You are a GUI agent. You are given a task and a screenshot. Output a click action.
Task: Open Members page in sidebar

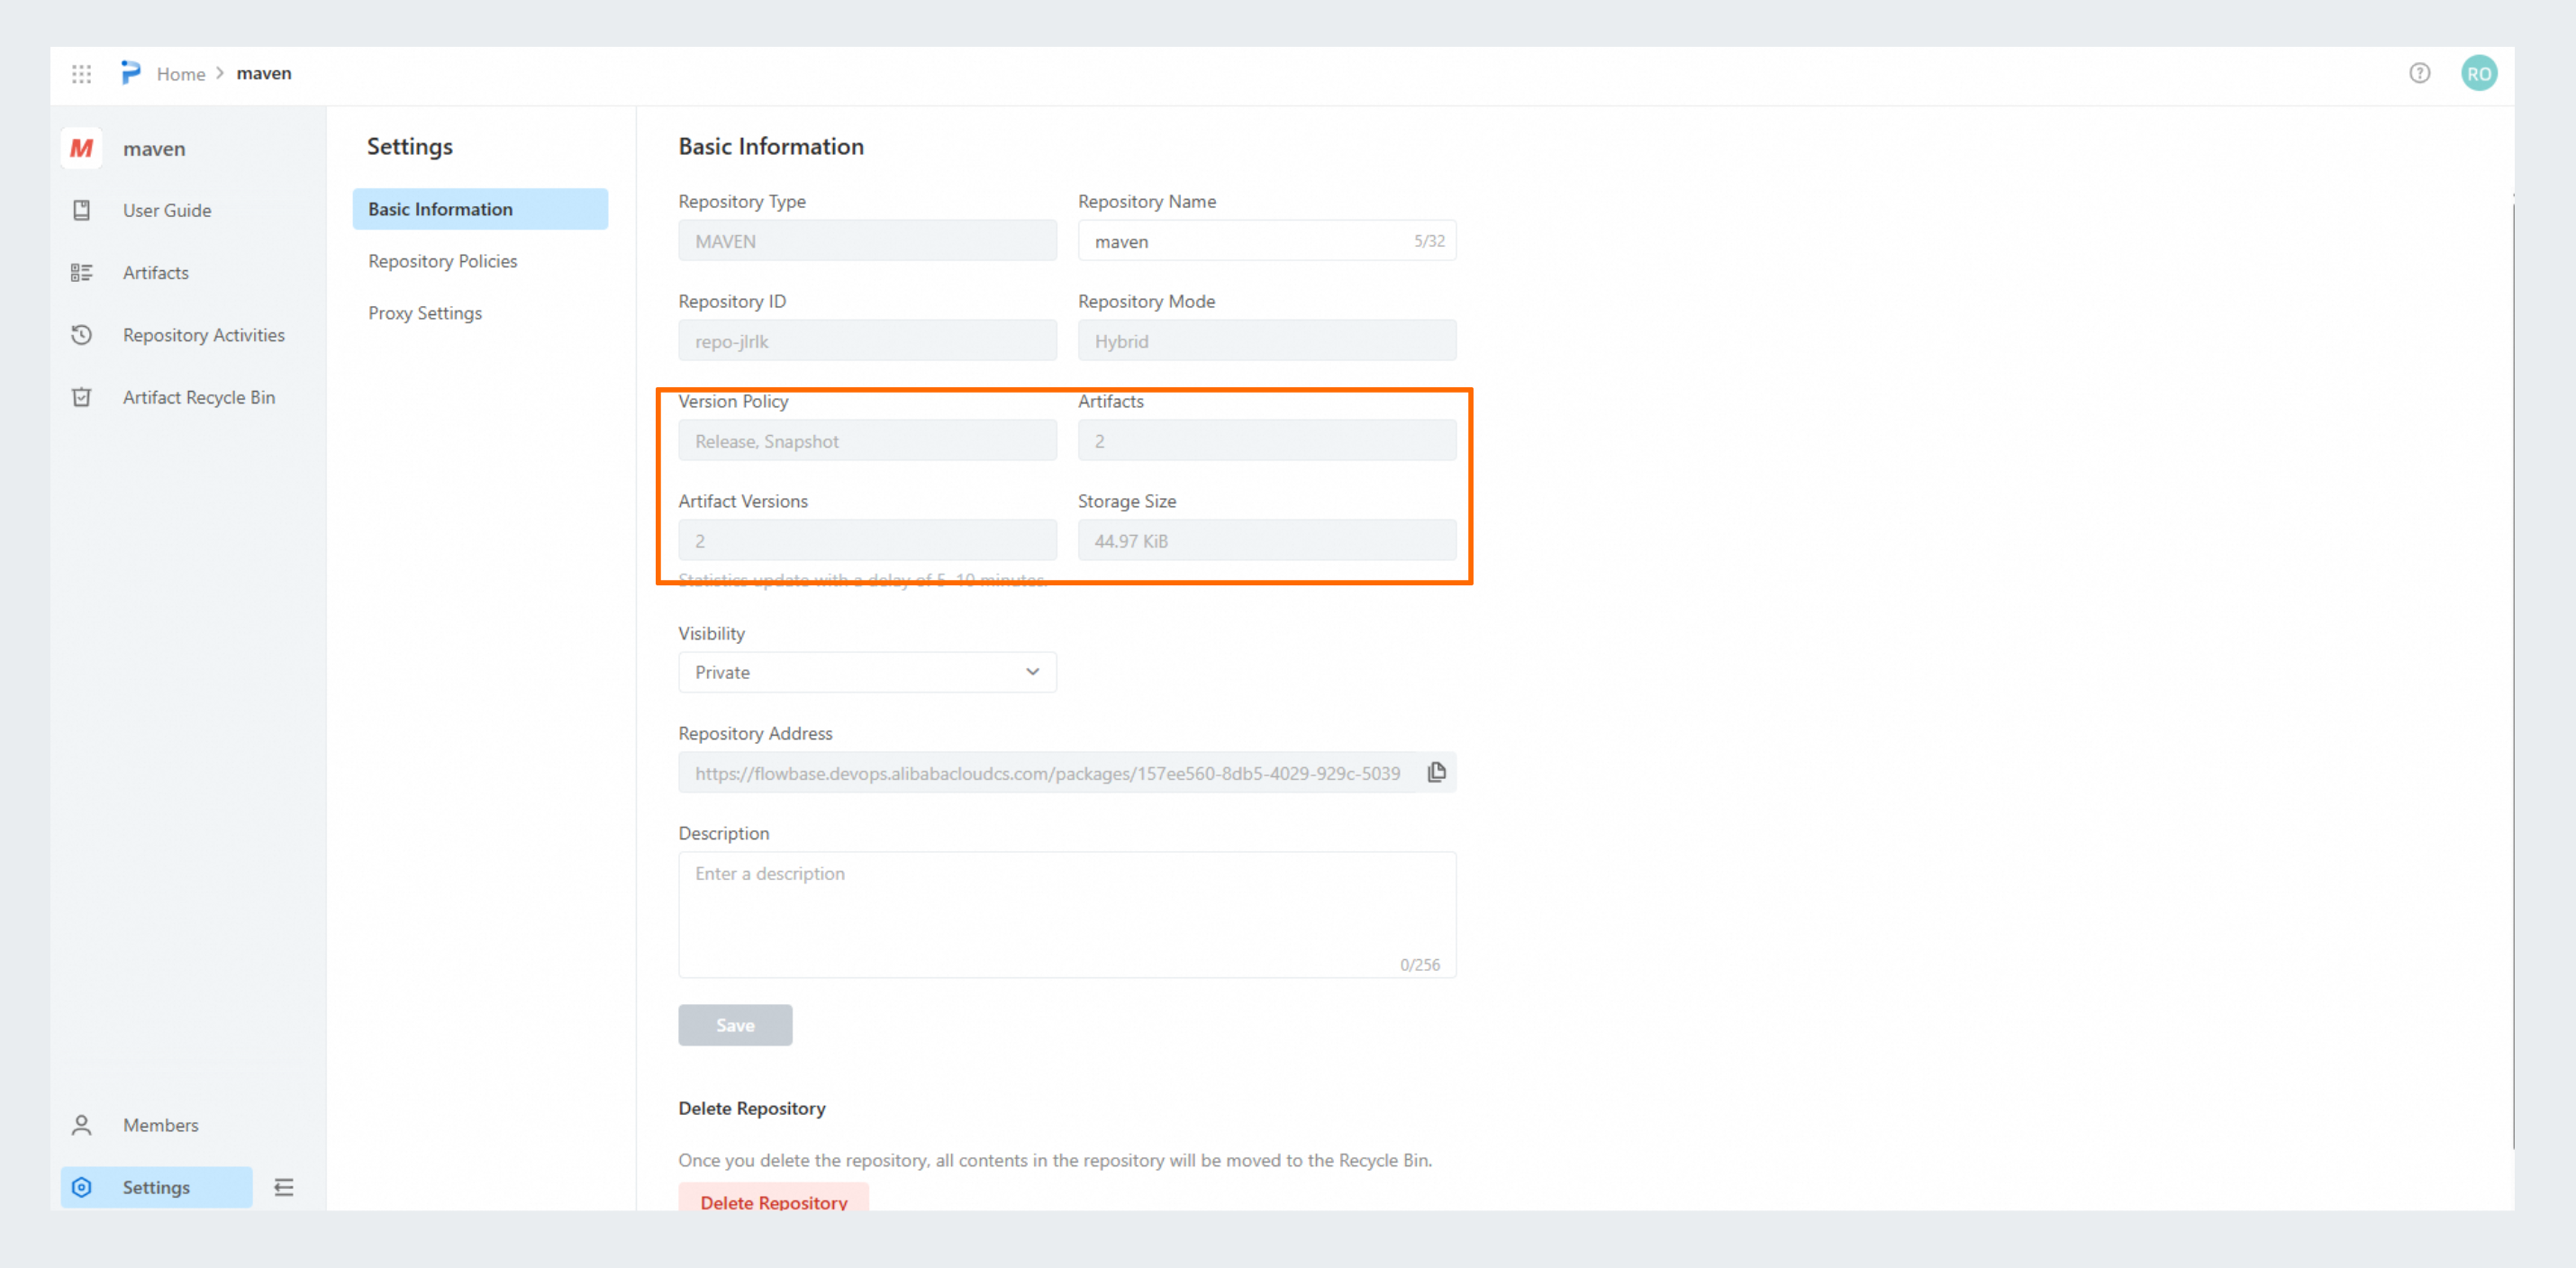[x=160, y=1125]
